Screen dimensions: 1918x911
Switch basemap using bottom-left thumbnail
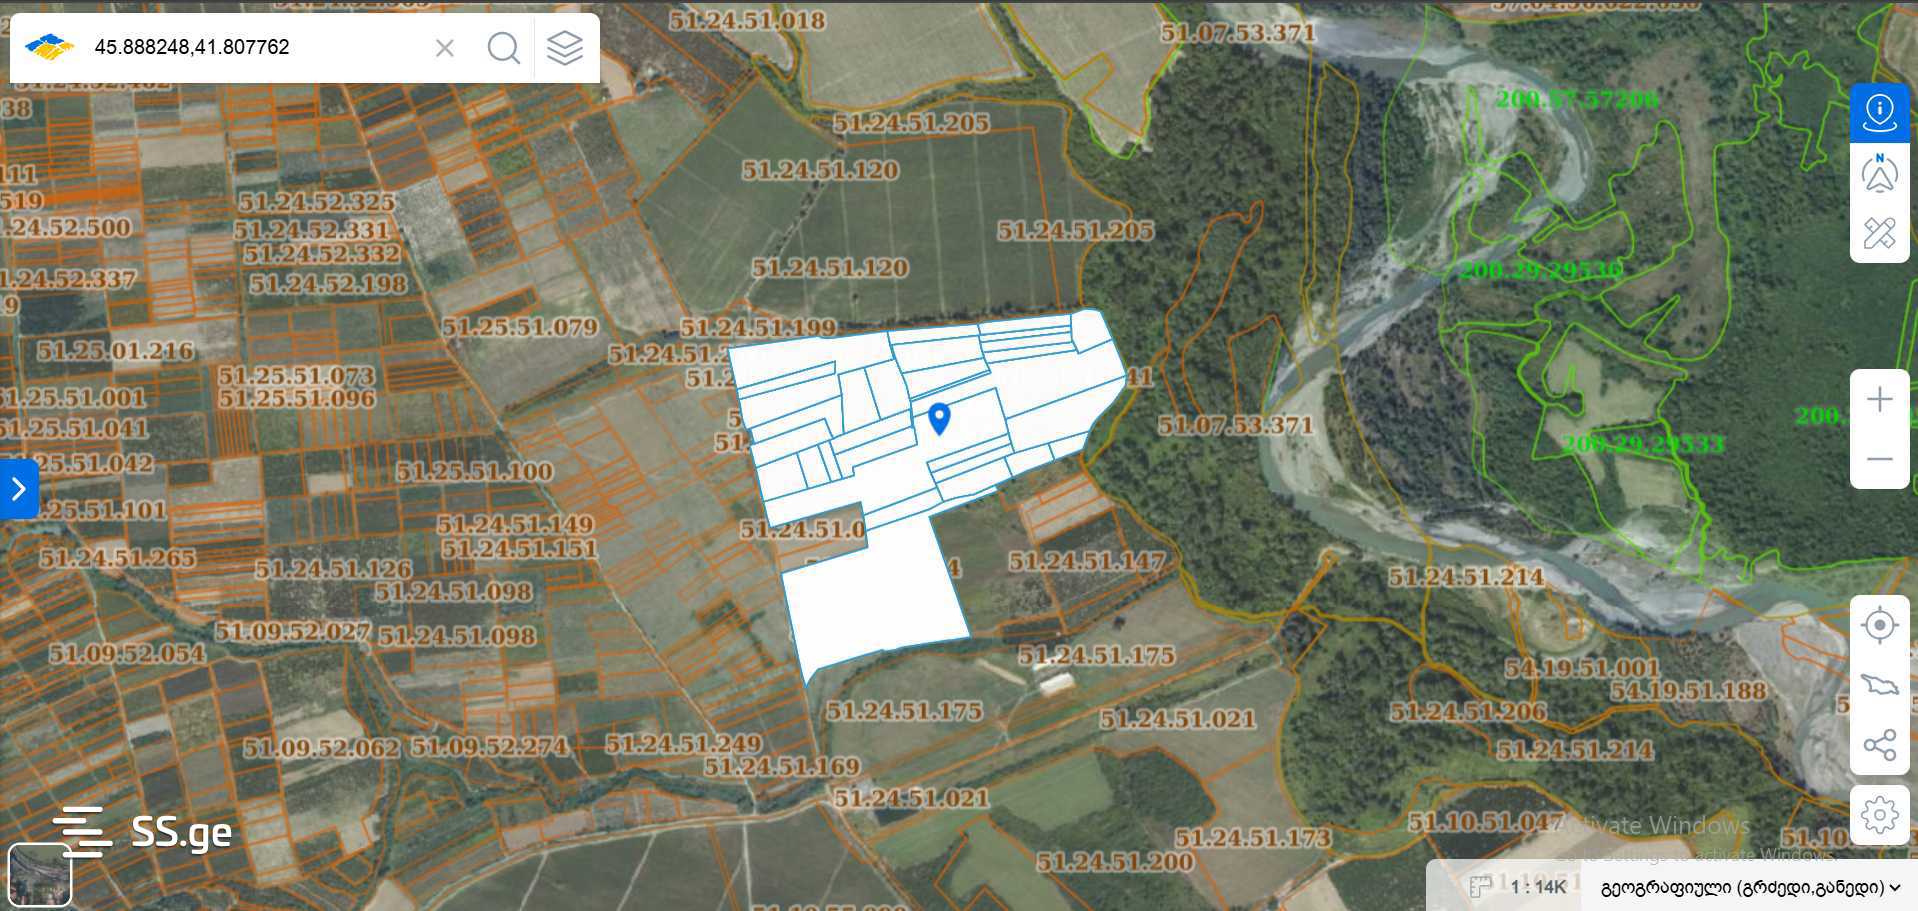39,874
